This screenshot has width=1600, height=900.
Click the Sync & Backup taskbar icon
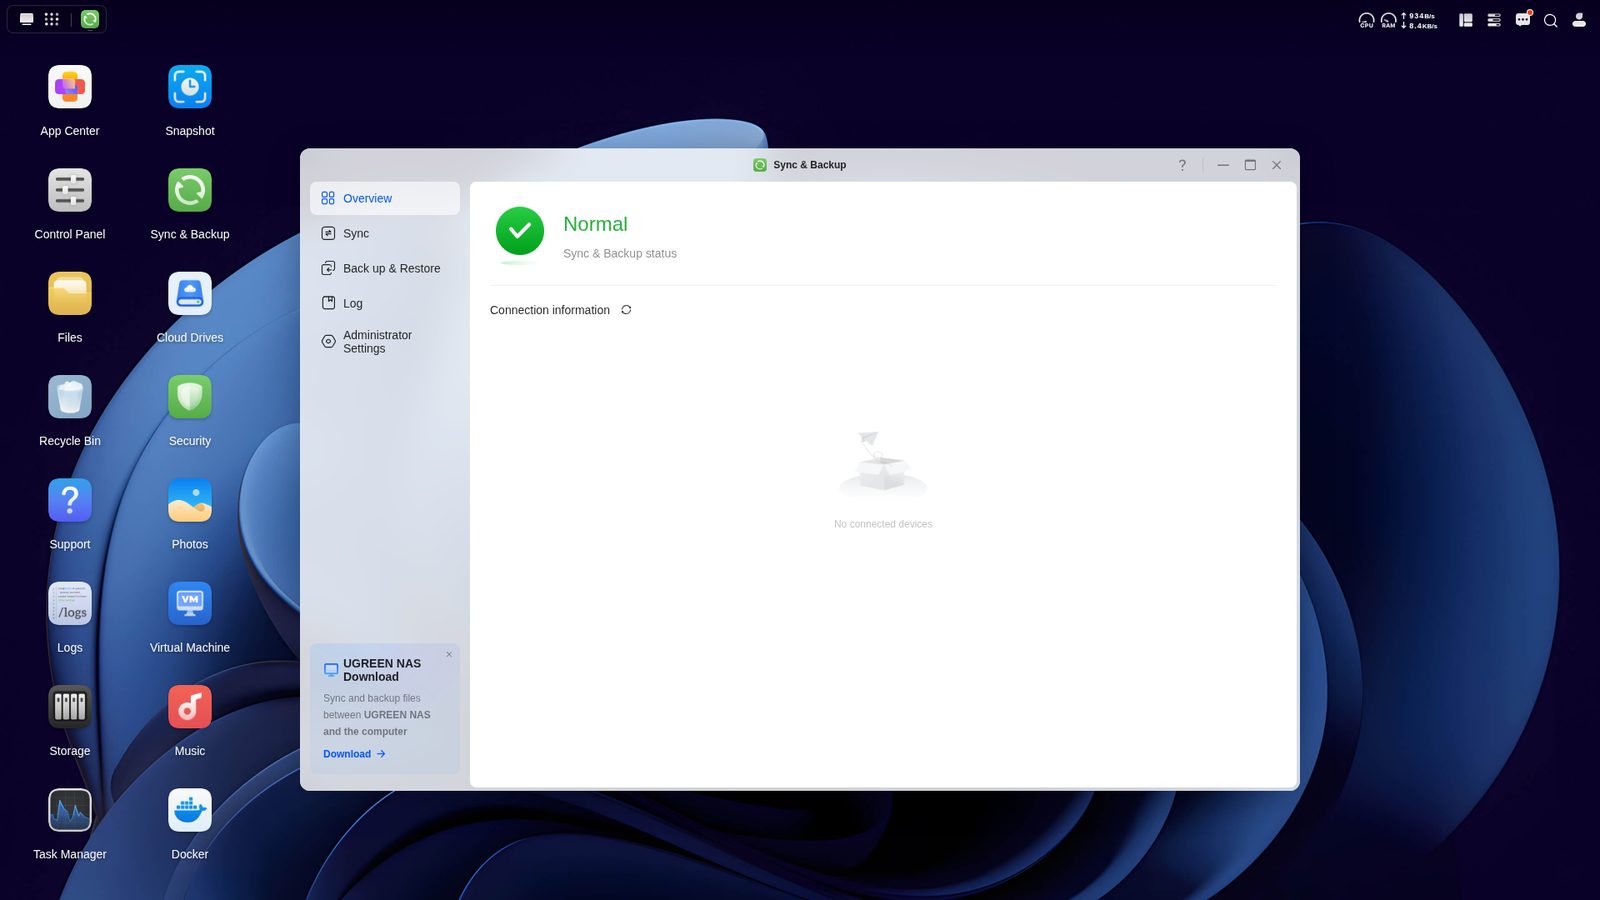click(x=90, y=19)
